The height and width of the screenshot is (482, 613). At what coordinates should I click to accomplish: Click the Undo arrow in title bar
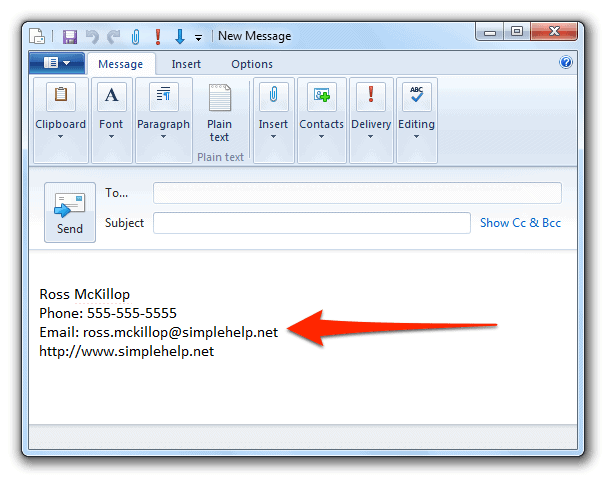[x=92, y=36]
